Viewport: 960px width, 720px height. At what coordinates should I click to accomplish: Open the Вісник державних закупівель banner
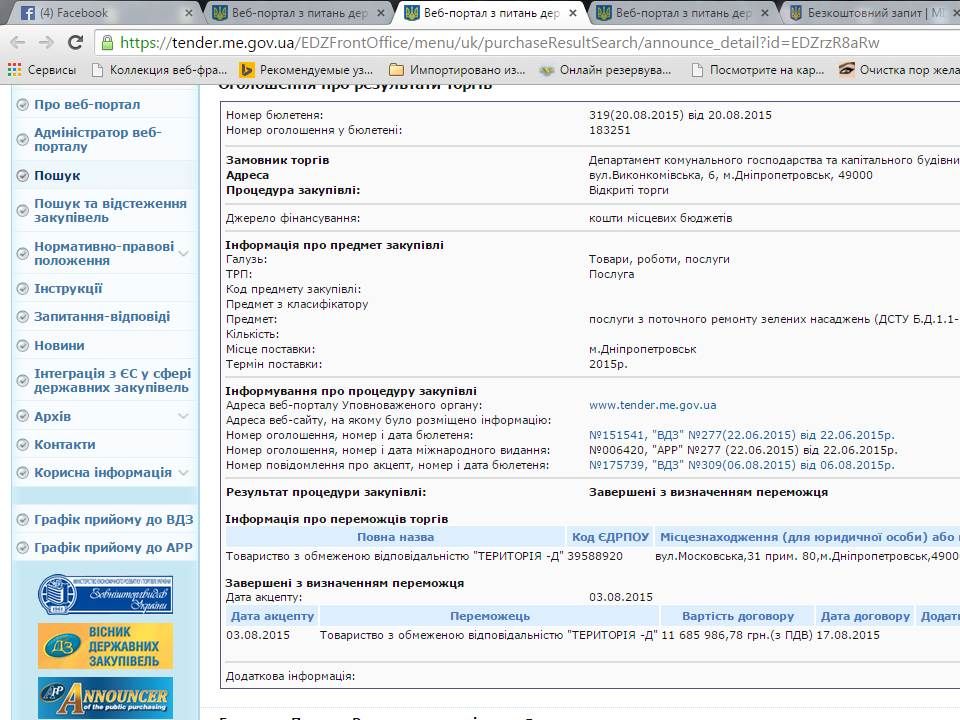105,646
